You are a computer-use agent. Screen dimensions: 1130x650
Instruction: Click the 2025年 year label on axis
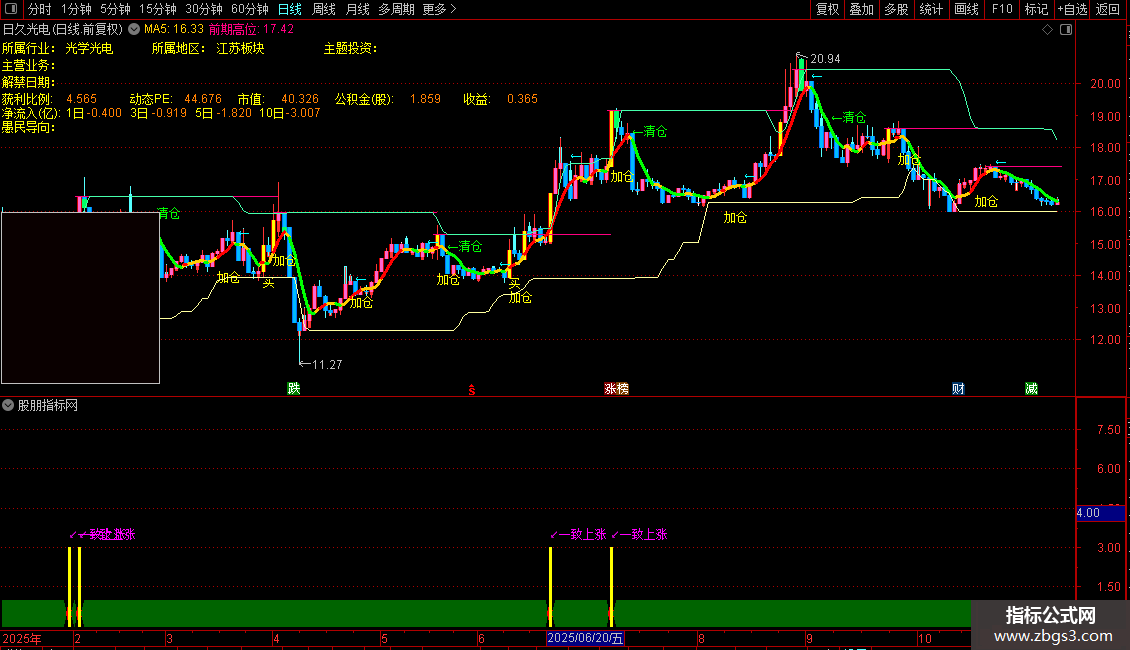click(22, 638)
